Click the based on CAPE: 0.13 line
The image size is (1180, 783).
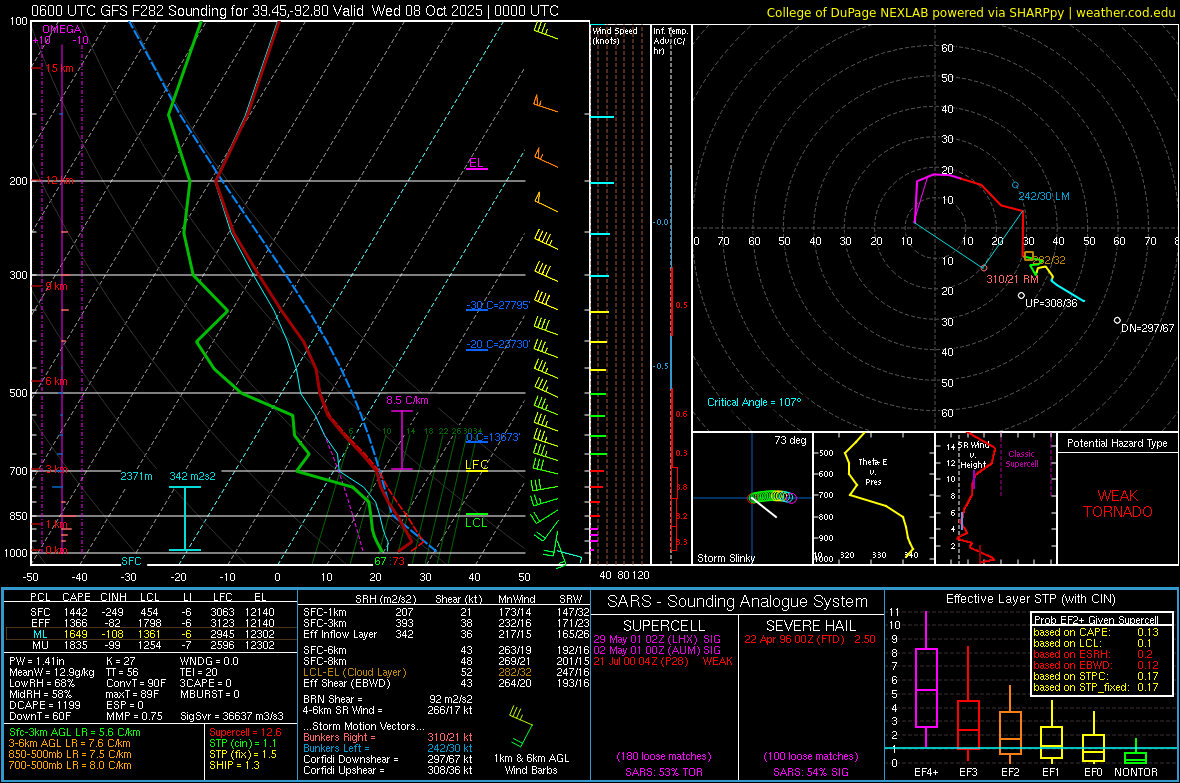pos(1096,632)
